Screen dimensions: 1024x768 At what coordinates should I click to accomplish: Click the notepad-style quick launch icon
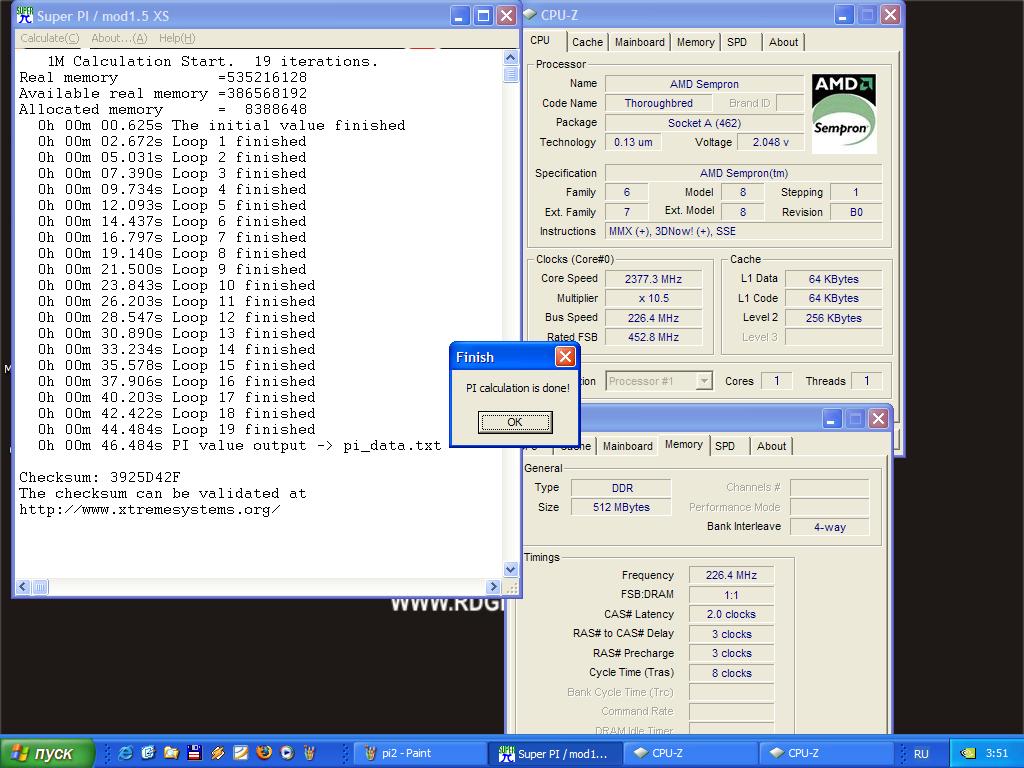240,753
